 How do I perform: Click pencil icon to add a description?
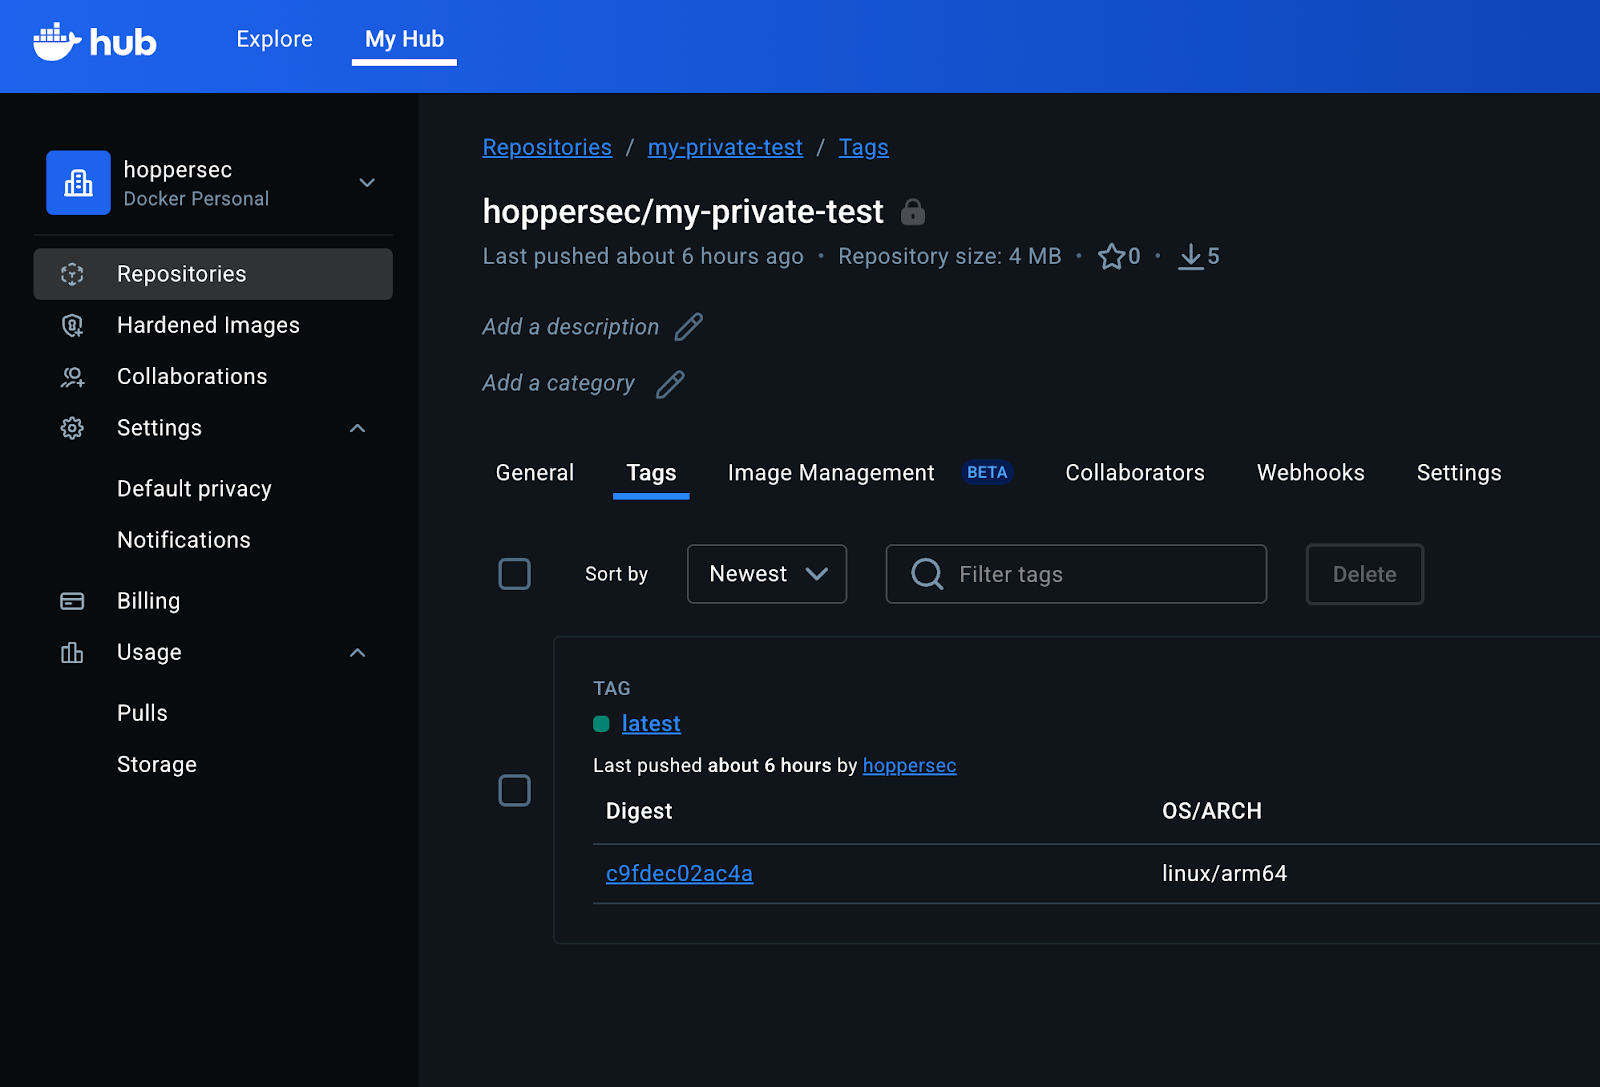(689, 327)
